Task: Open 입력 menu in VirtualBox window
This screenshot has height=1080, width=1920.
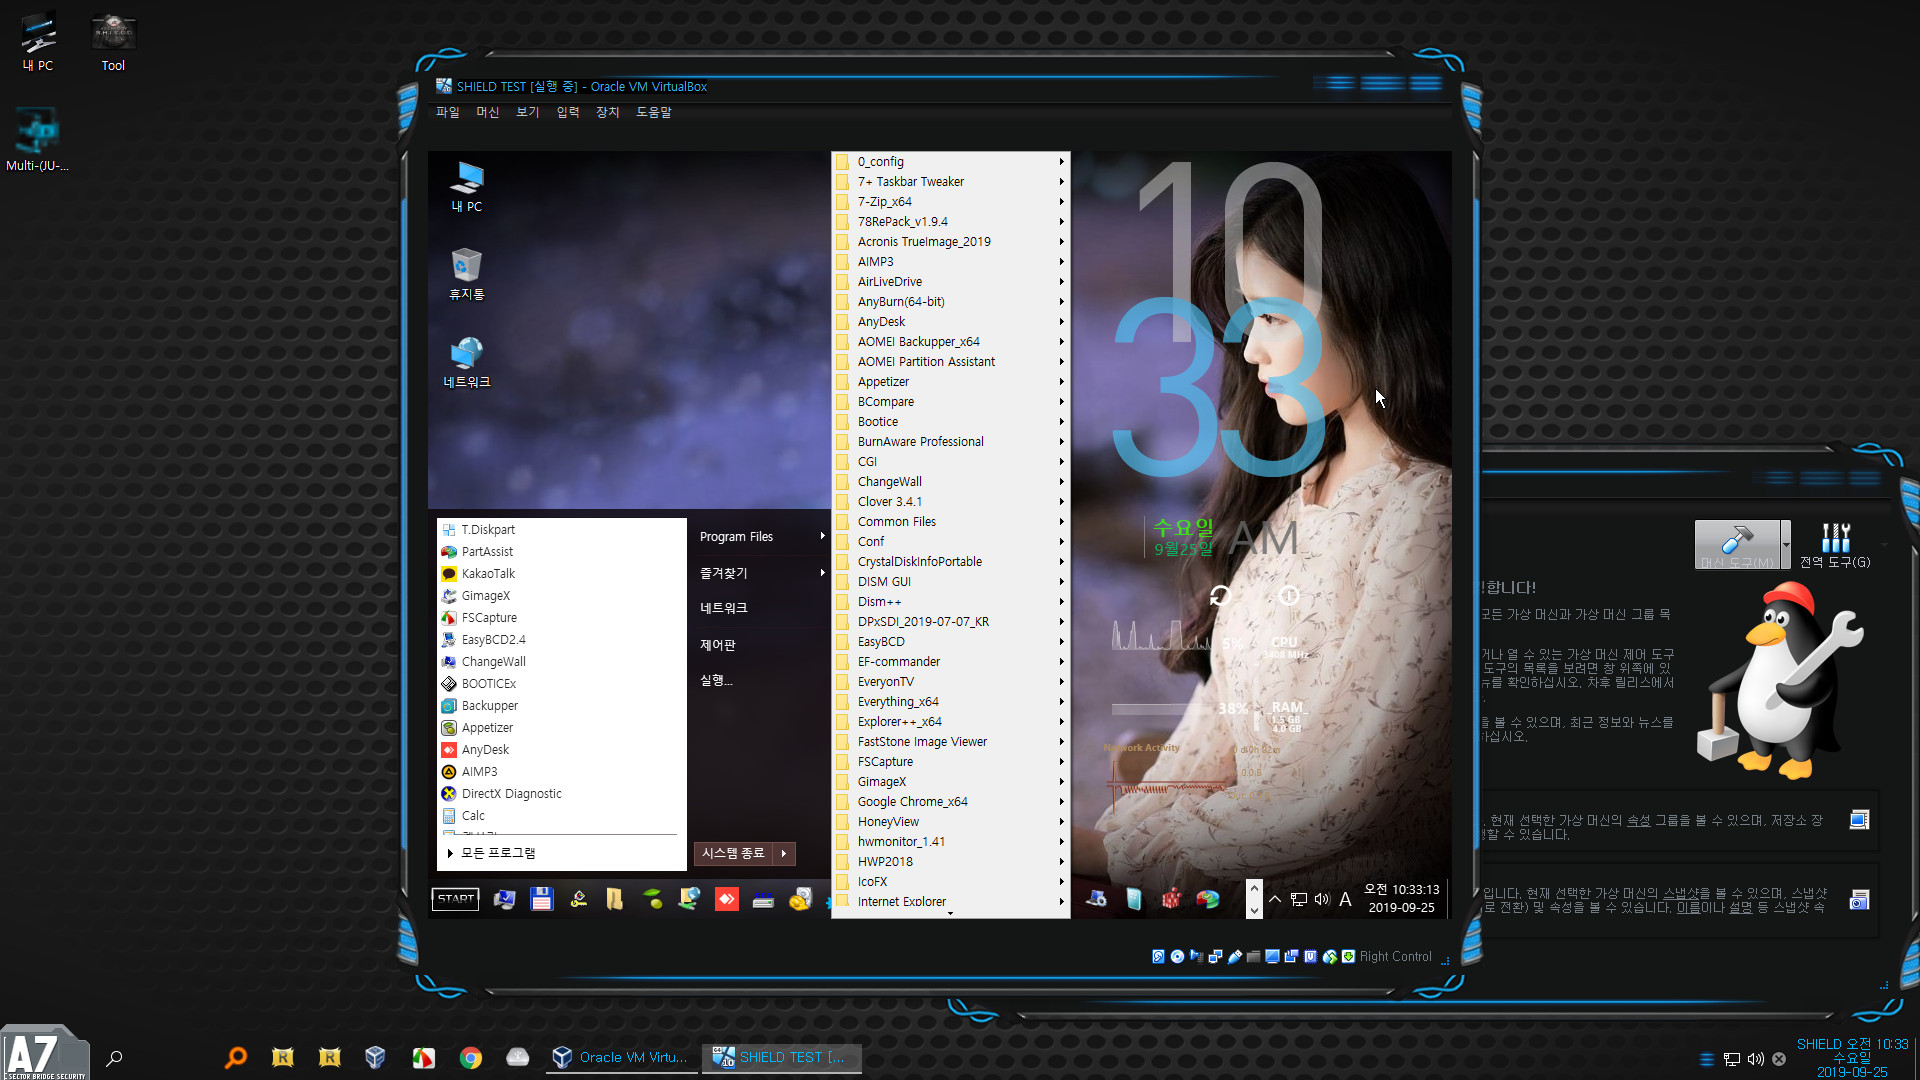Action: tap(568, 112)
